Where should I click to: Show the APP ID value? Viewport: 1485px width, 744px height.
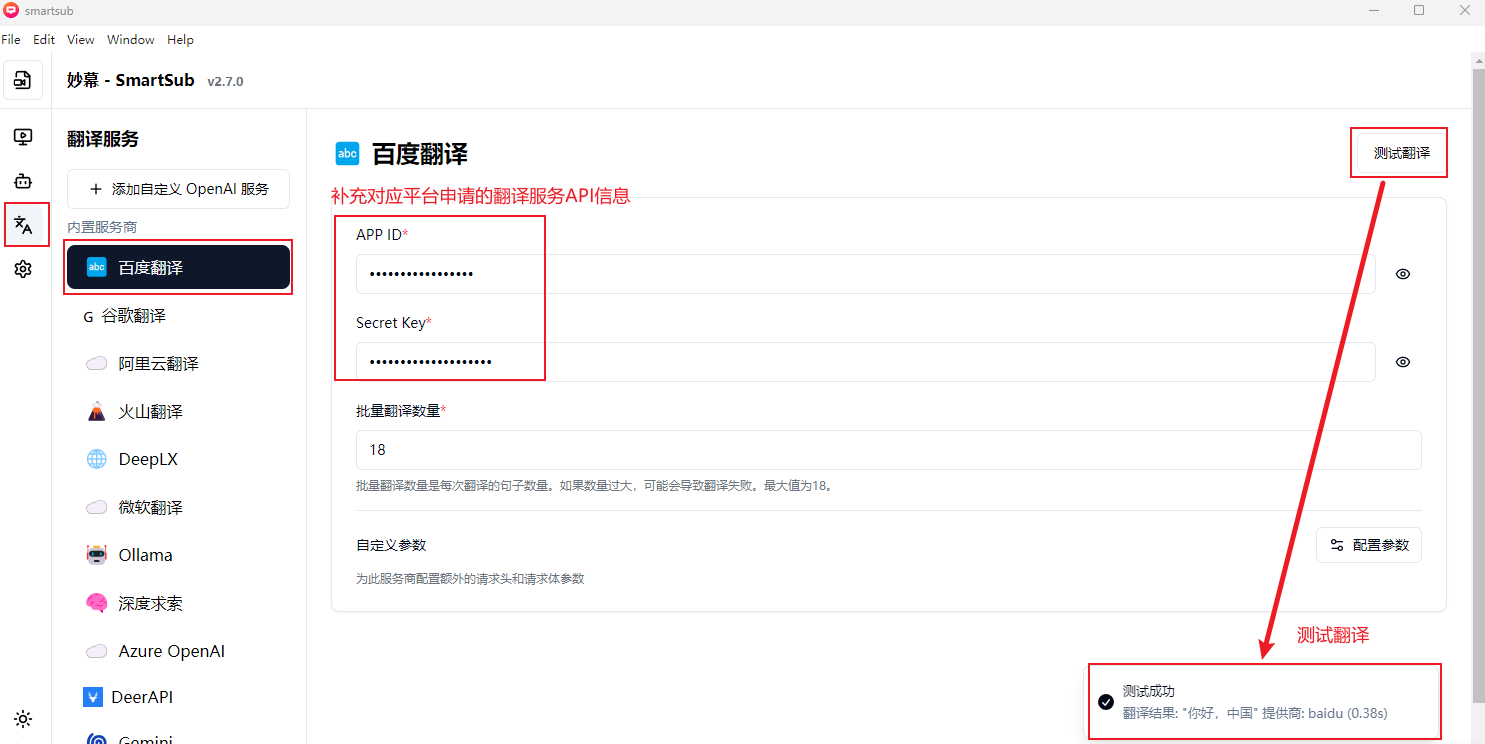[x=1403, y=274]
